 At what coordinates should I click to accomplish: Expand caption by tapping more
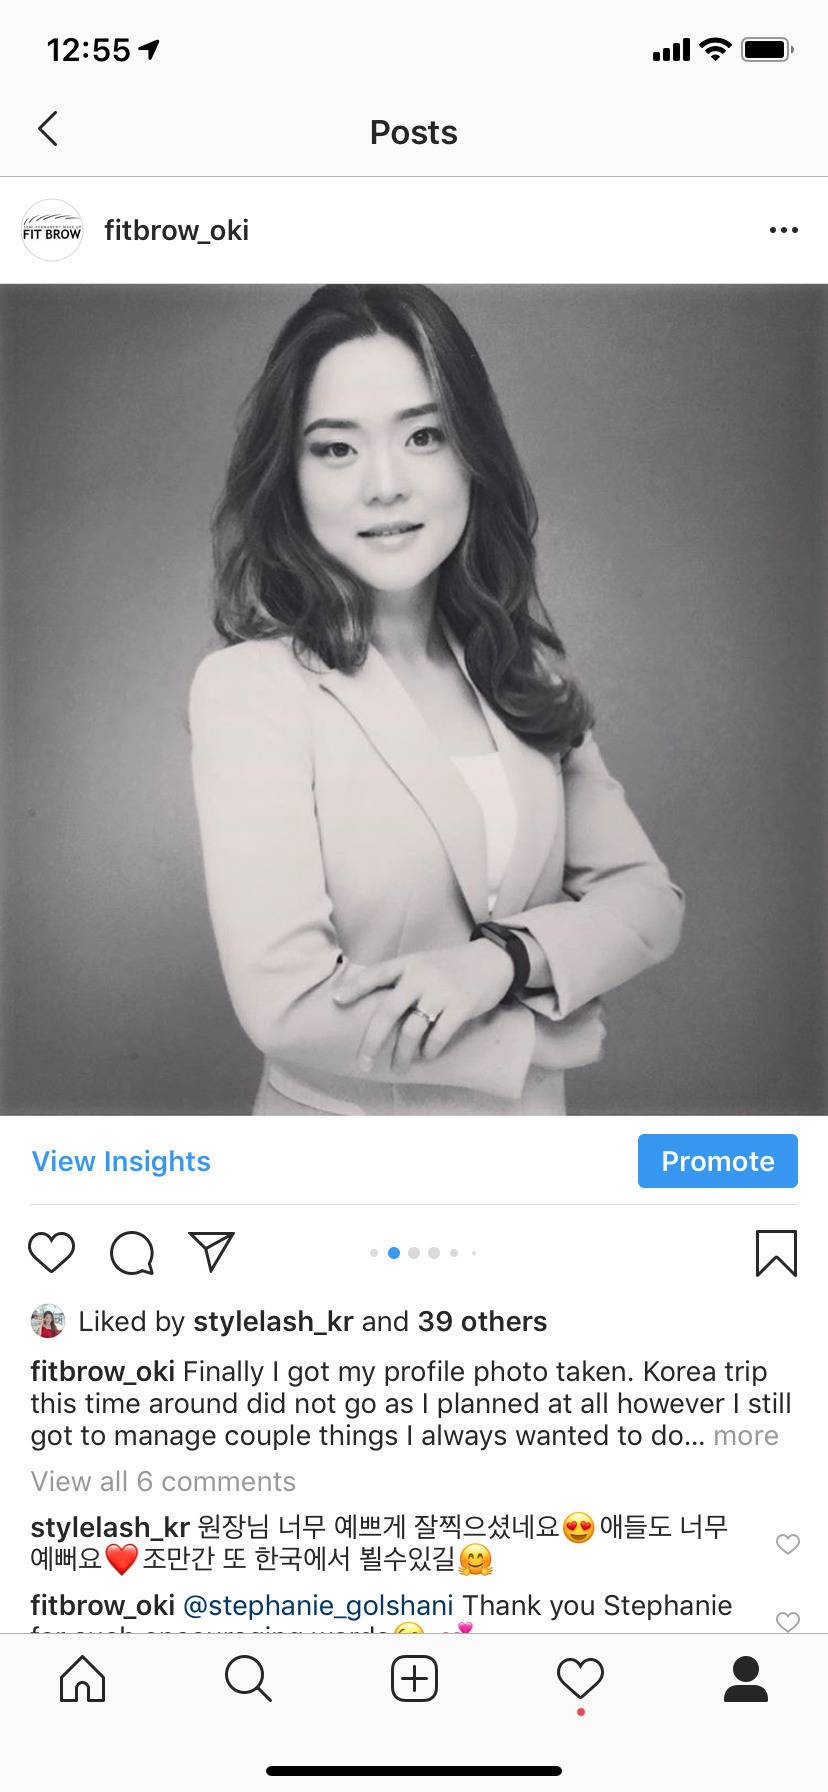[x=746, y=1436]
